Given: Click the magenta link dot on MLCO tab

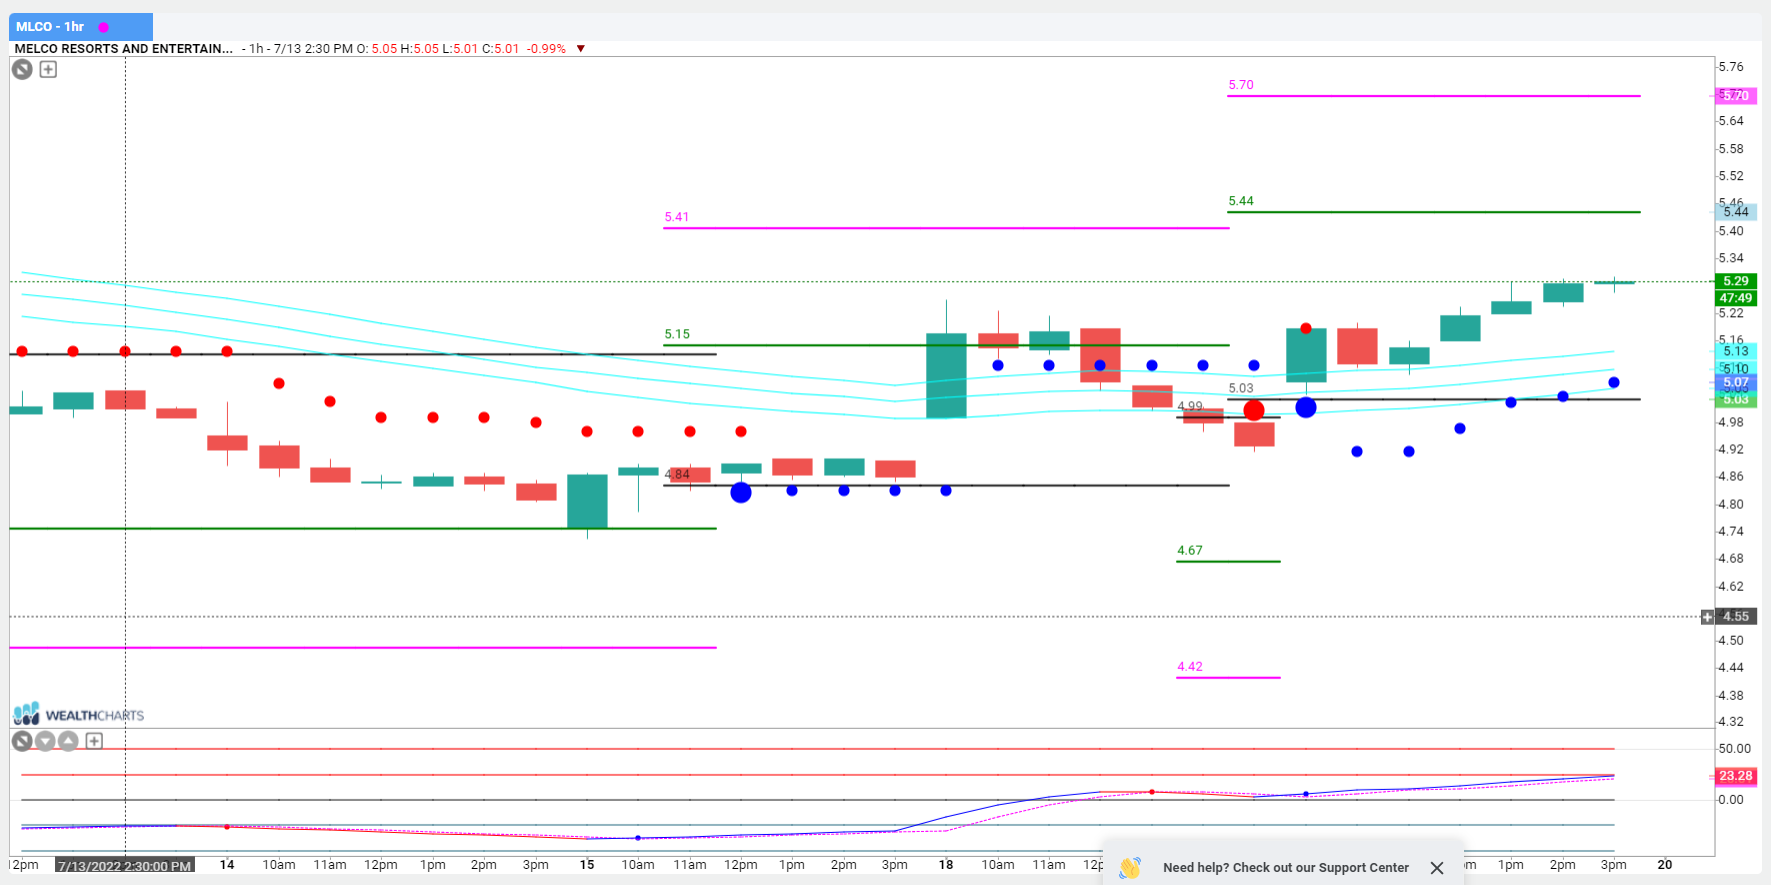Looking at the screenshot, I should 104,27.
